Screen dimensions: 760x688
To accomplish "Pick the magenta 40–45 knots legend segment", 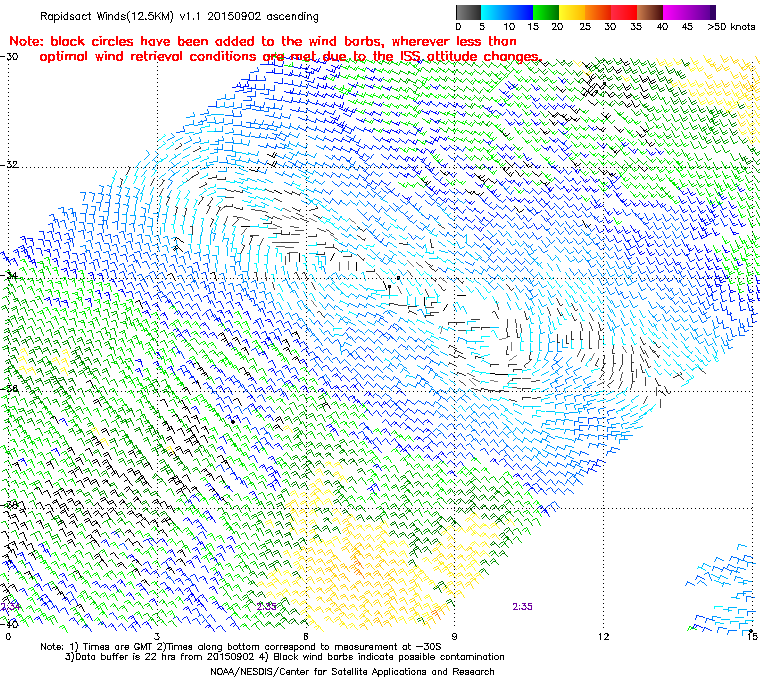I will point(676,12).
